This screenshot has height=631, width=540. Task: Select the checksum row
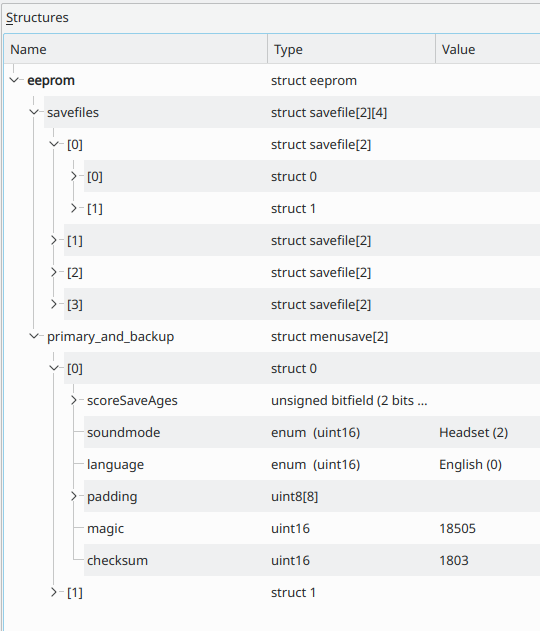[312, 560]
